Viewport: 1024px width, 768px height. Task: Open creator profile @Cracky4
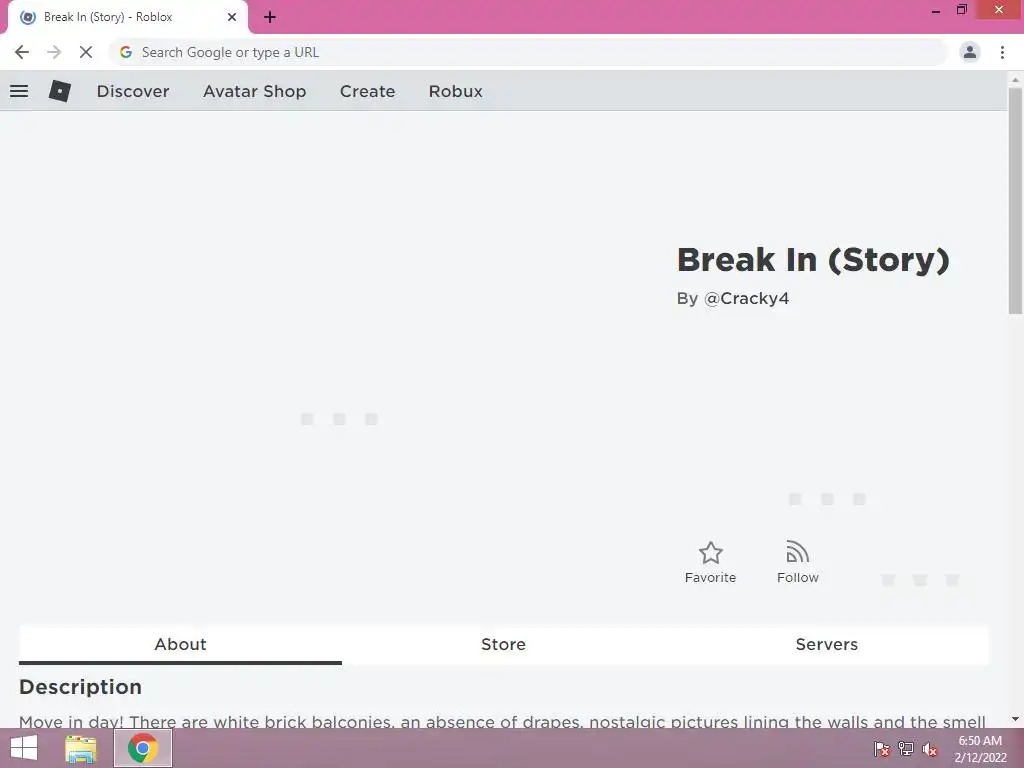tap(746, 298)
